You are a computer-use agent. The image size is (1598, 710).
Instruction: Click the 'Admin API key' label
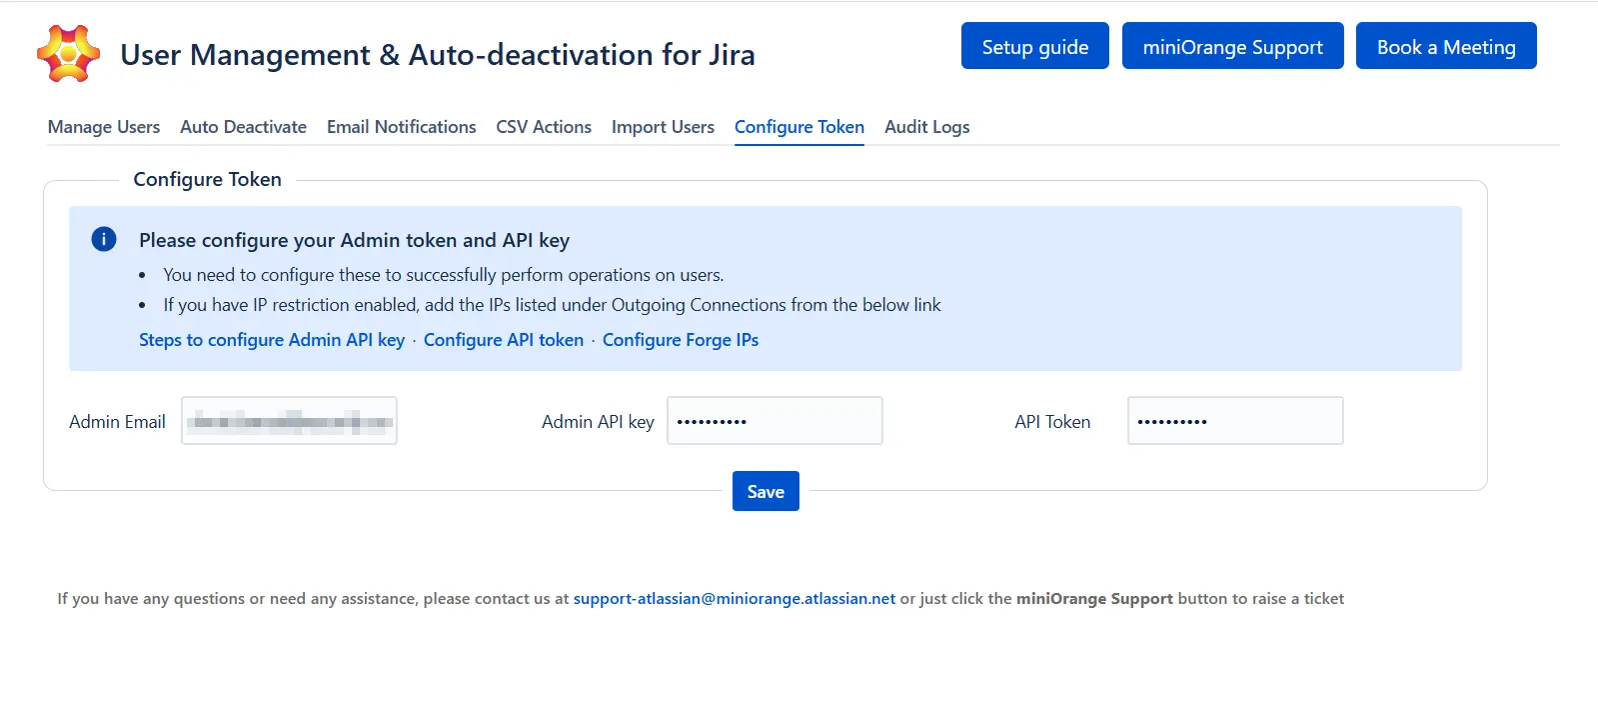tap(598, 422)
